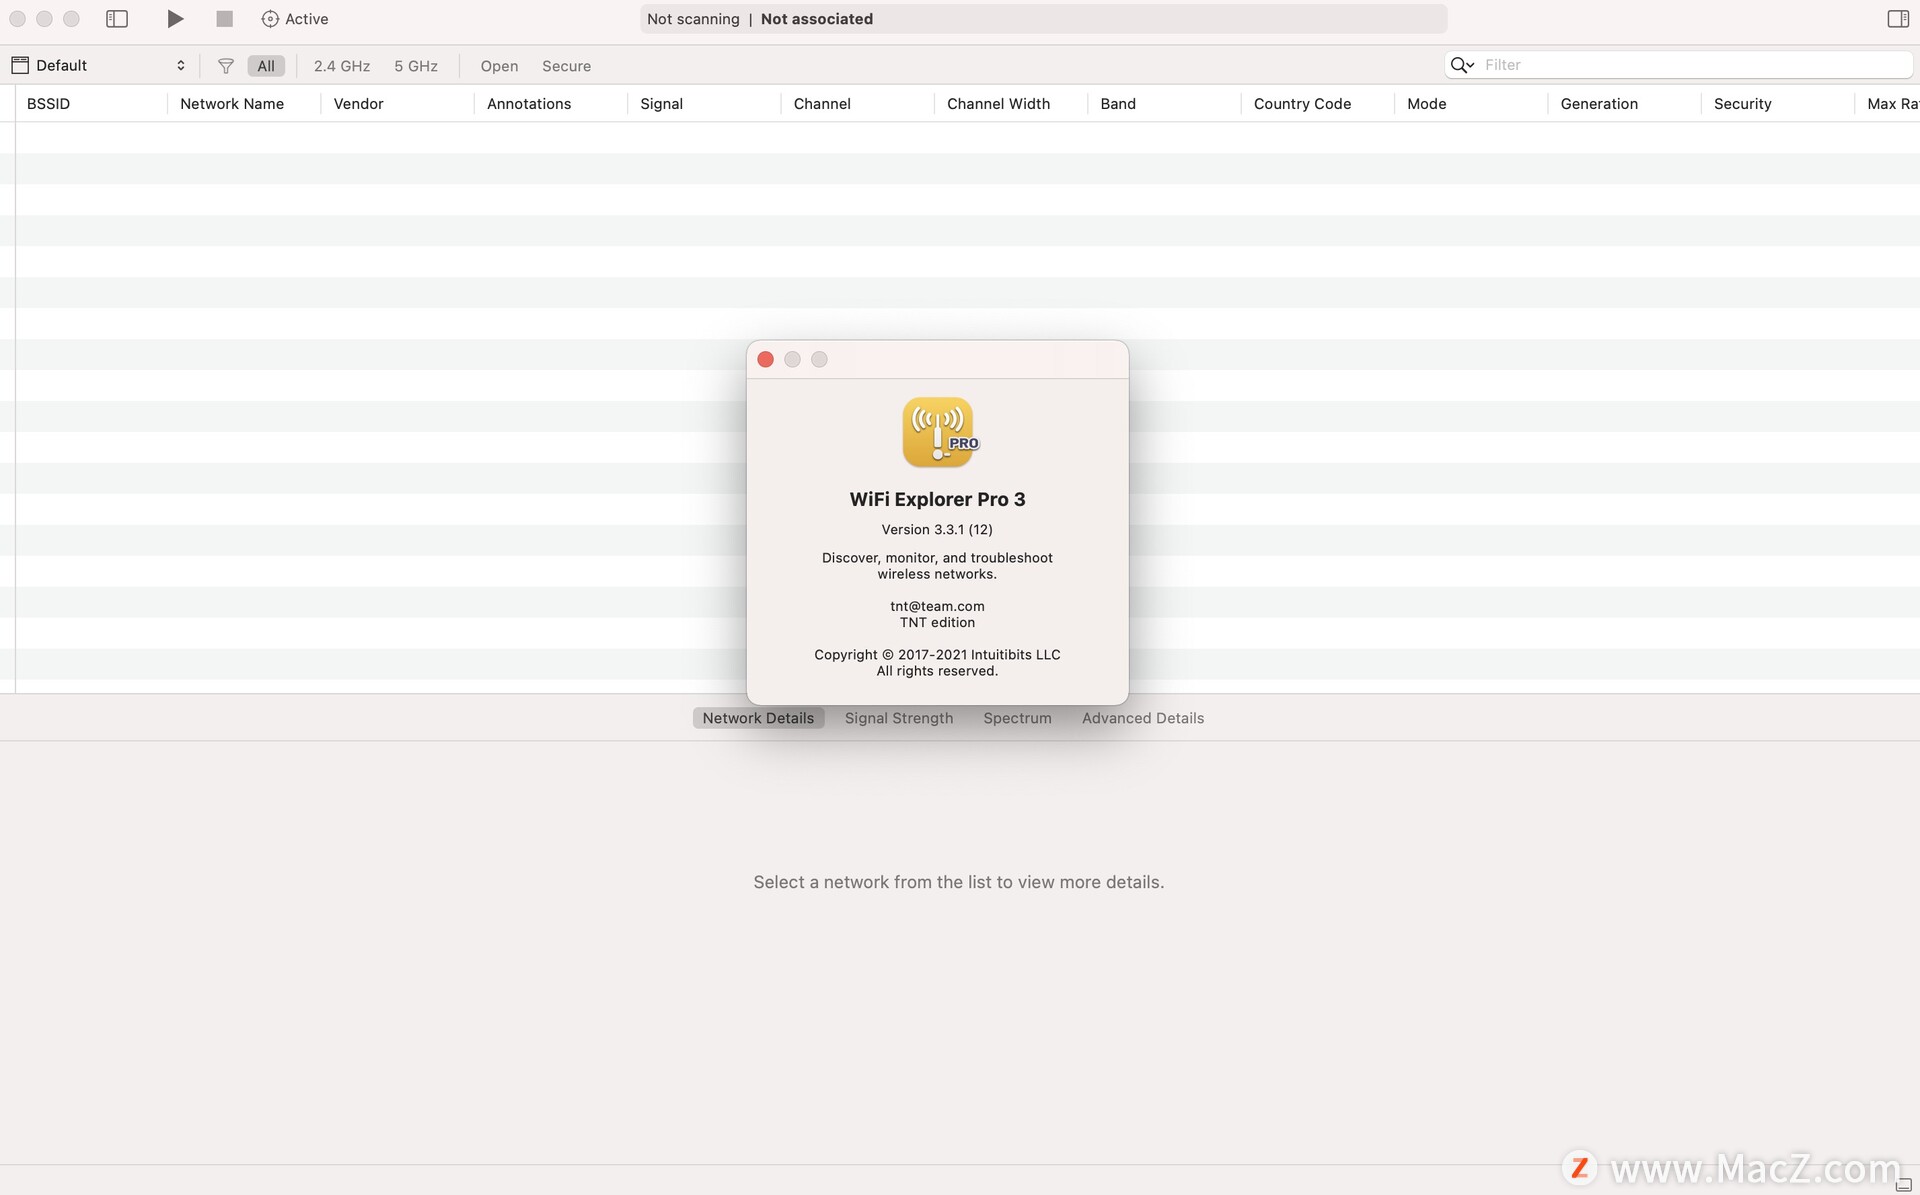The width and height of the screenshot is (1920, 1195).
Task: Close the About WiFi Explorer dialog
Action: click(x=766, y=359)
